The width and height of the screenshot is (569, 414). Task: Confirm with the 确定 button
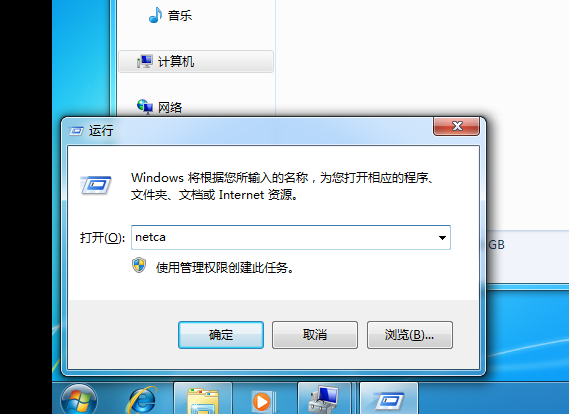221,335
